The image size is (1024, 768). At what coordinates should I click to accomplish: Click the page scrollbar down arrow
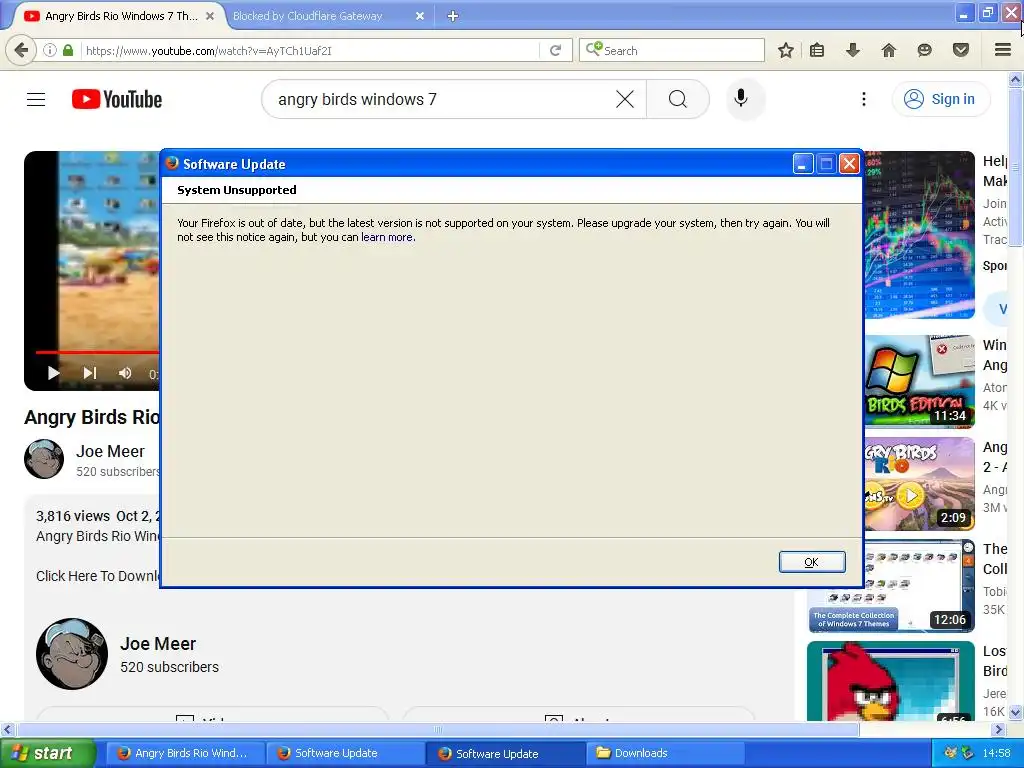pos(1015,712)
